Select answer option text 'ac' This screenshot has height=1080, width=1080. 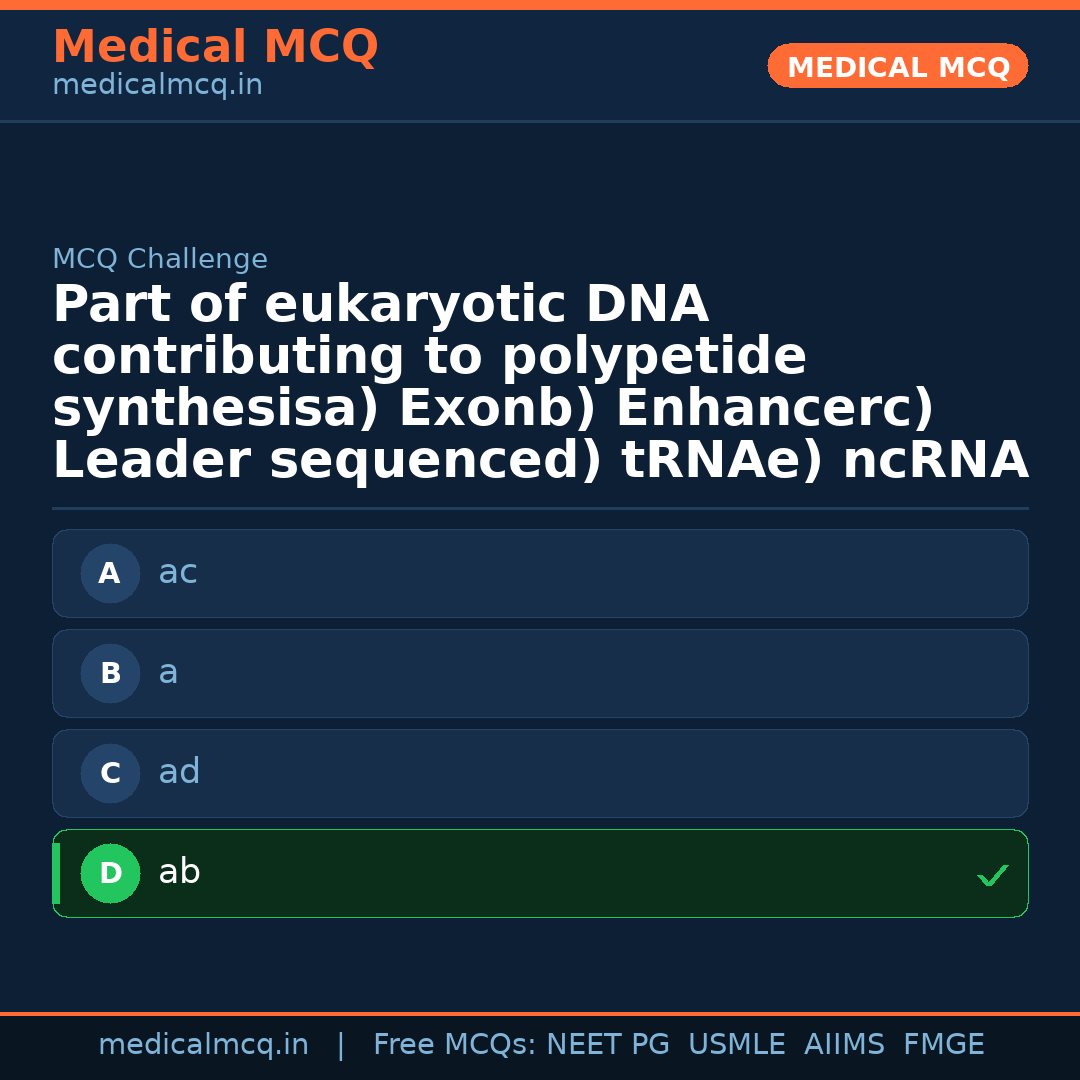(x=178, y=573)
